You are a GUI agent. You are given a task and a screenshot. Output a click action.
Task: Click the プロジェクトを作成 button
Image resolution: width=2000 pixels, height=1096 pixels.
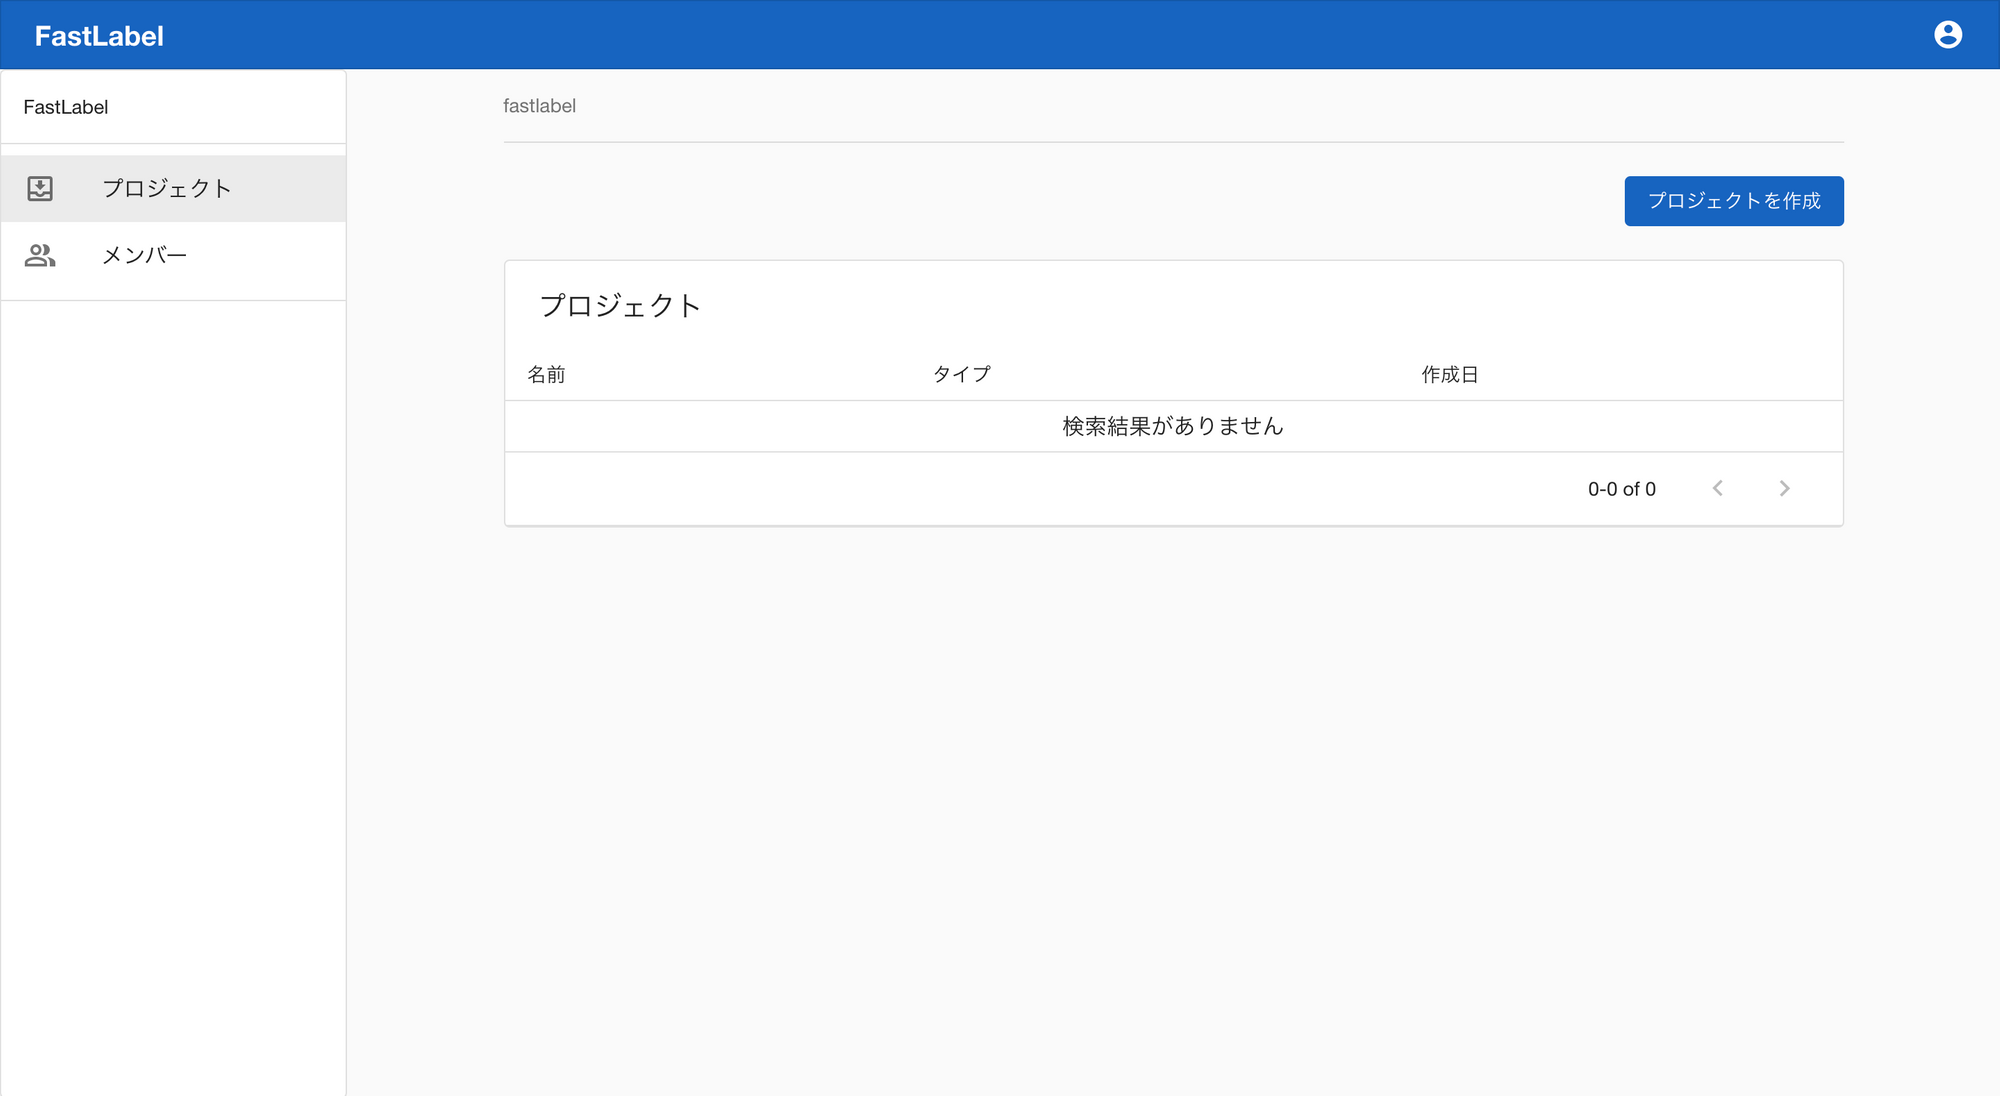[1733, 201]
